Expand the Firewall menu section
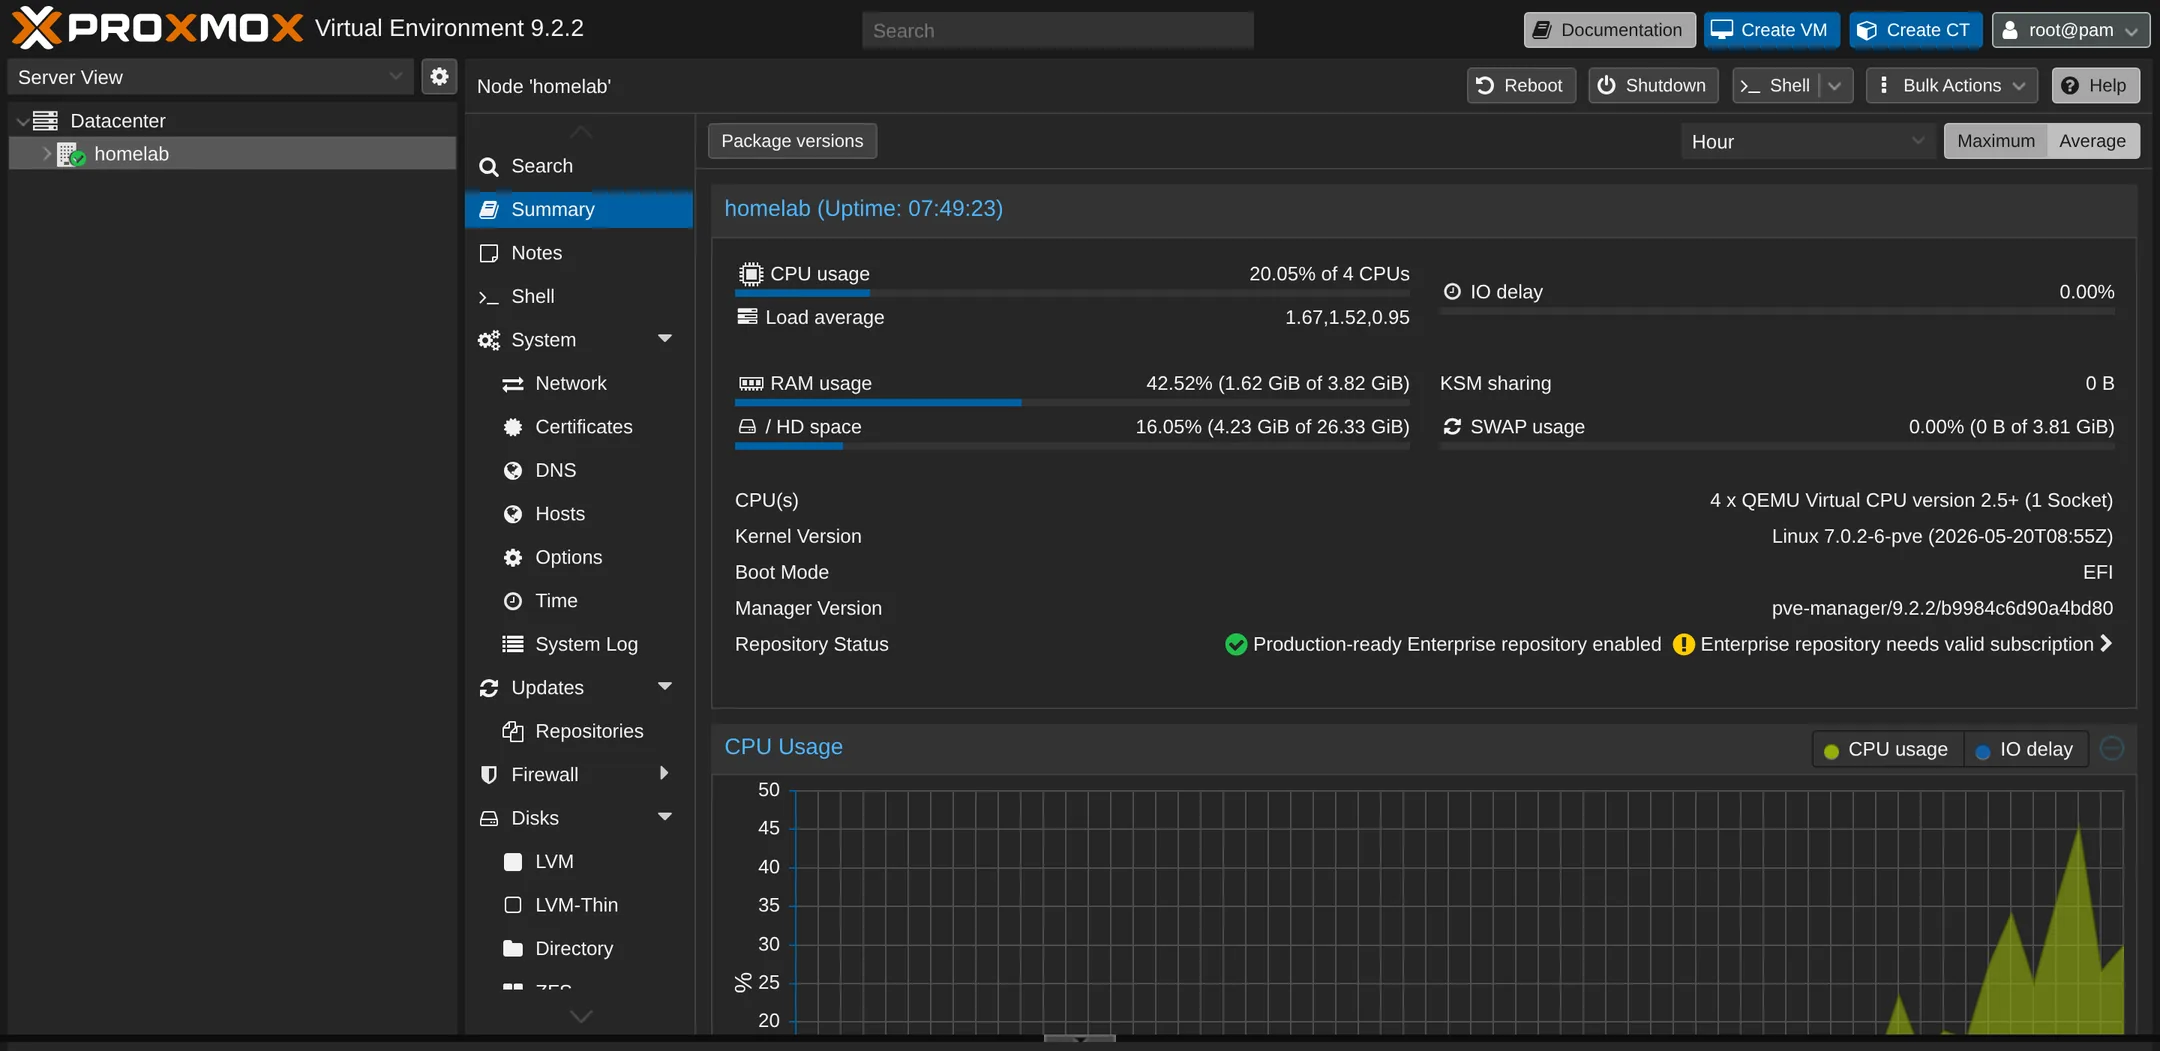The height and width of the screenshot is (1051, 2160). point(664,774)
